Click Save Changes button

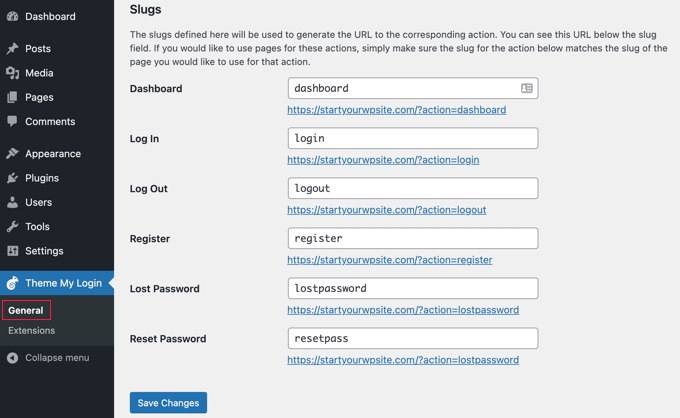point(168,402)
